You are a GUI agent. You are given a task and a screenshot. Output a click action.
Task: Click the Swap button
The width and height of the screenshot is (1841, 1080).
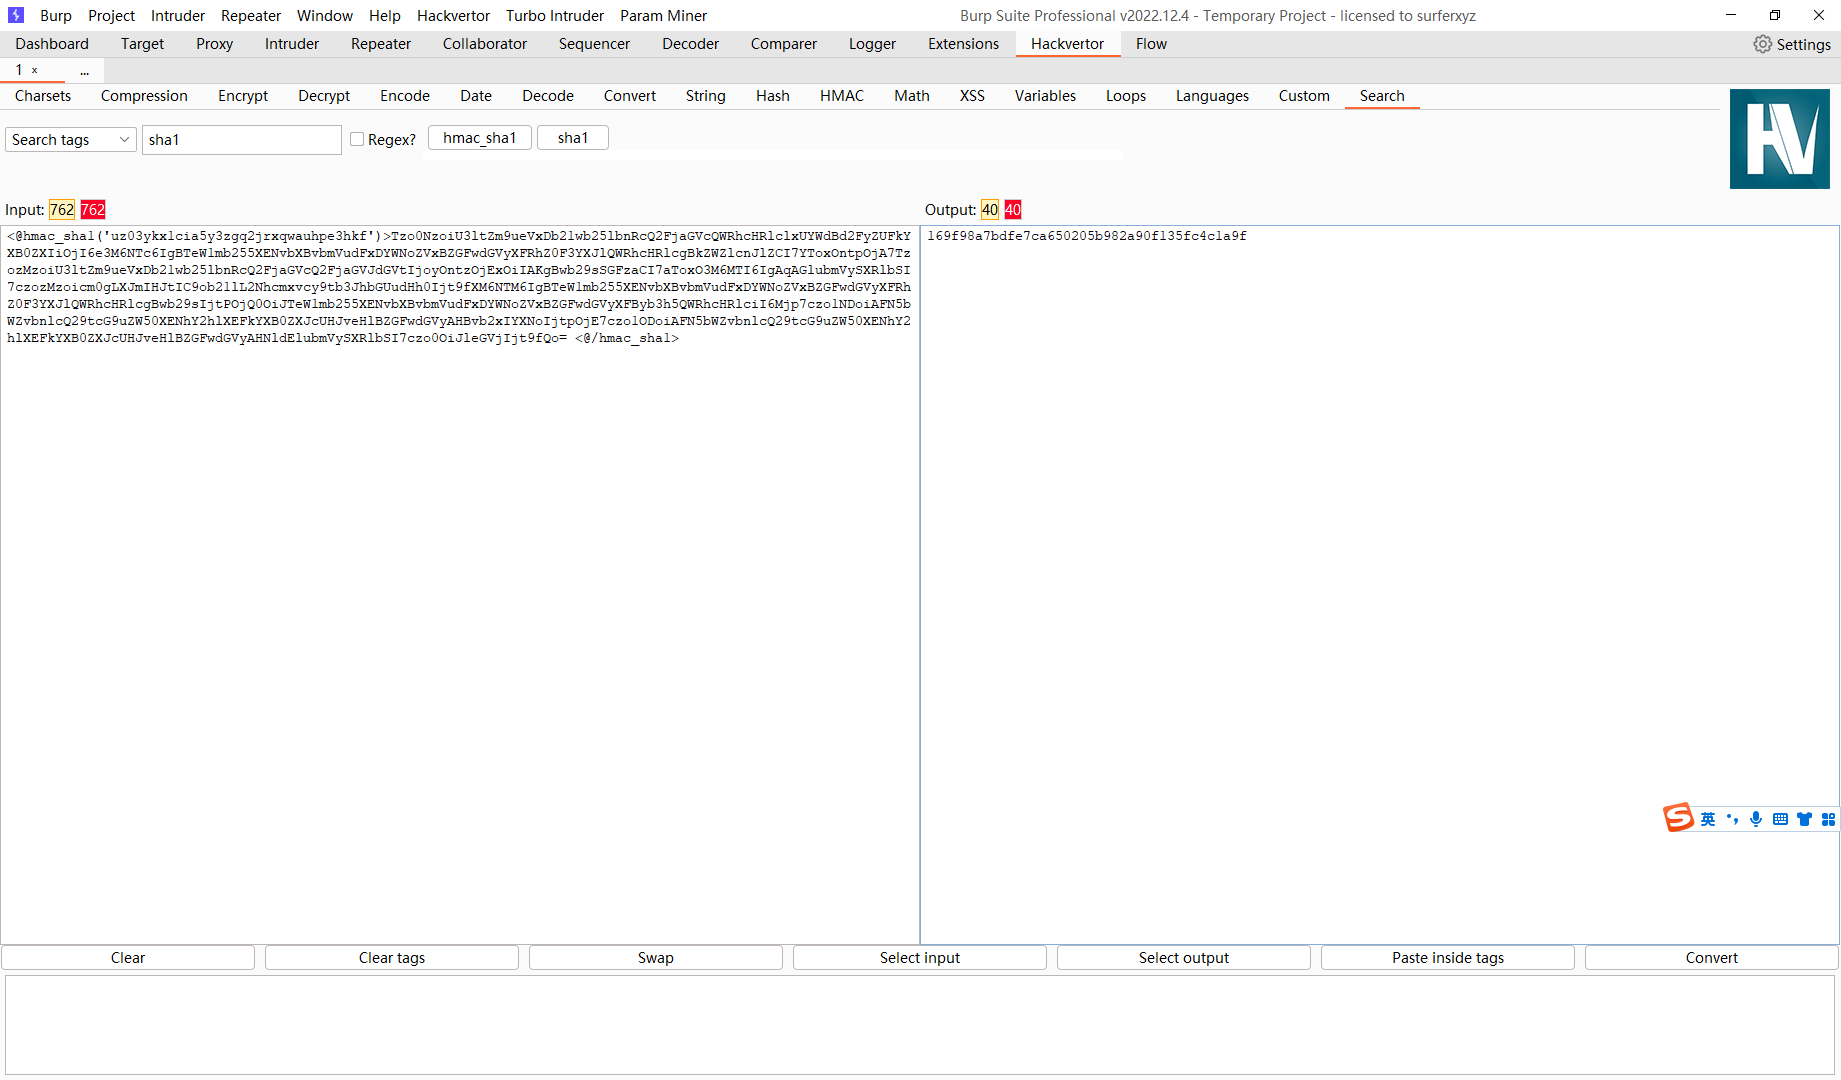(x=656, y=958)
